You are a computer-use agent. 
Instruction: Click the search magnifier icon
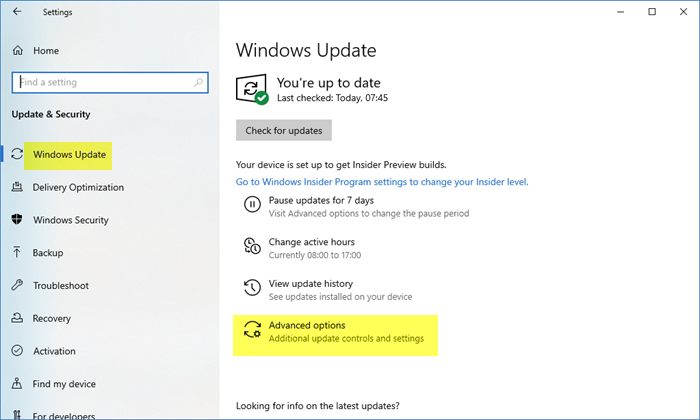199,82
